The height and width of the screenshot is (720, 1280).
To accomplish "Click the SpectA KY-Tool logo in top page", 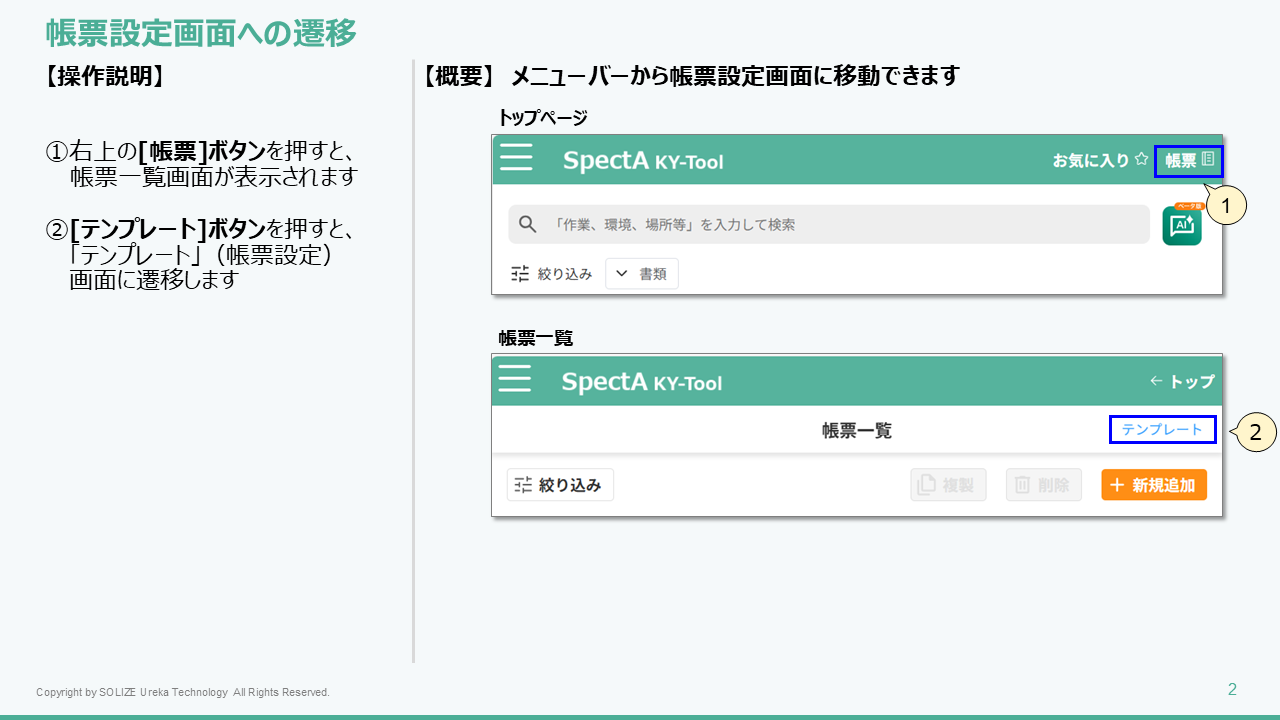I will (642, 160).
